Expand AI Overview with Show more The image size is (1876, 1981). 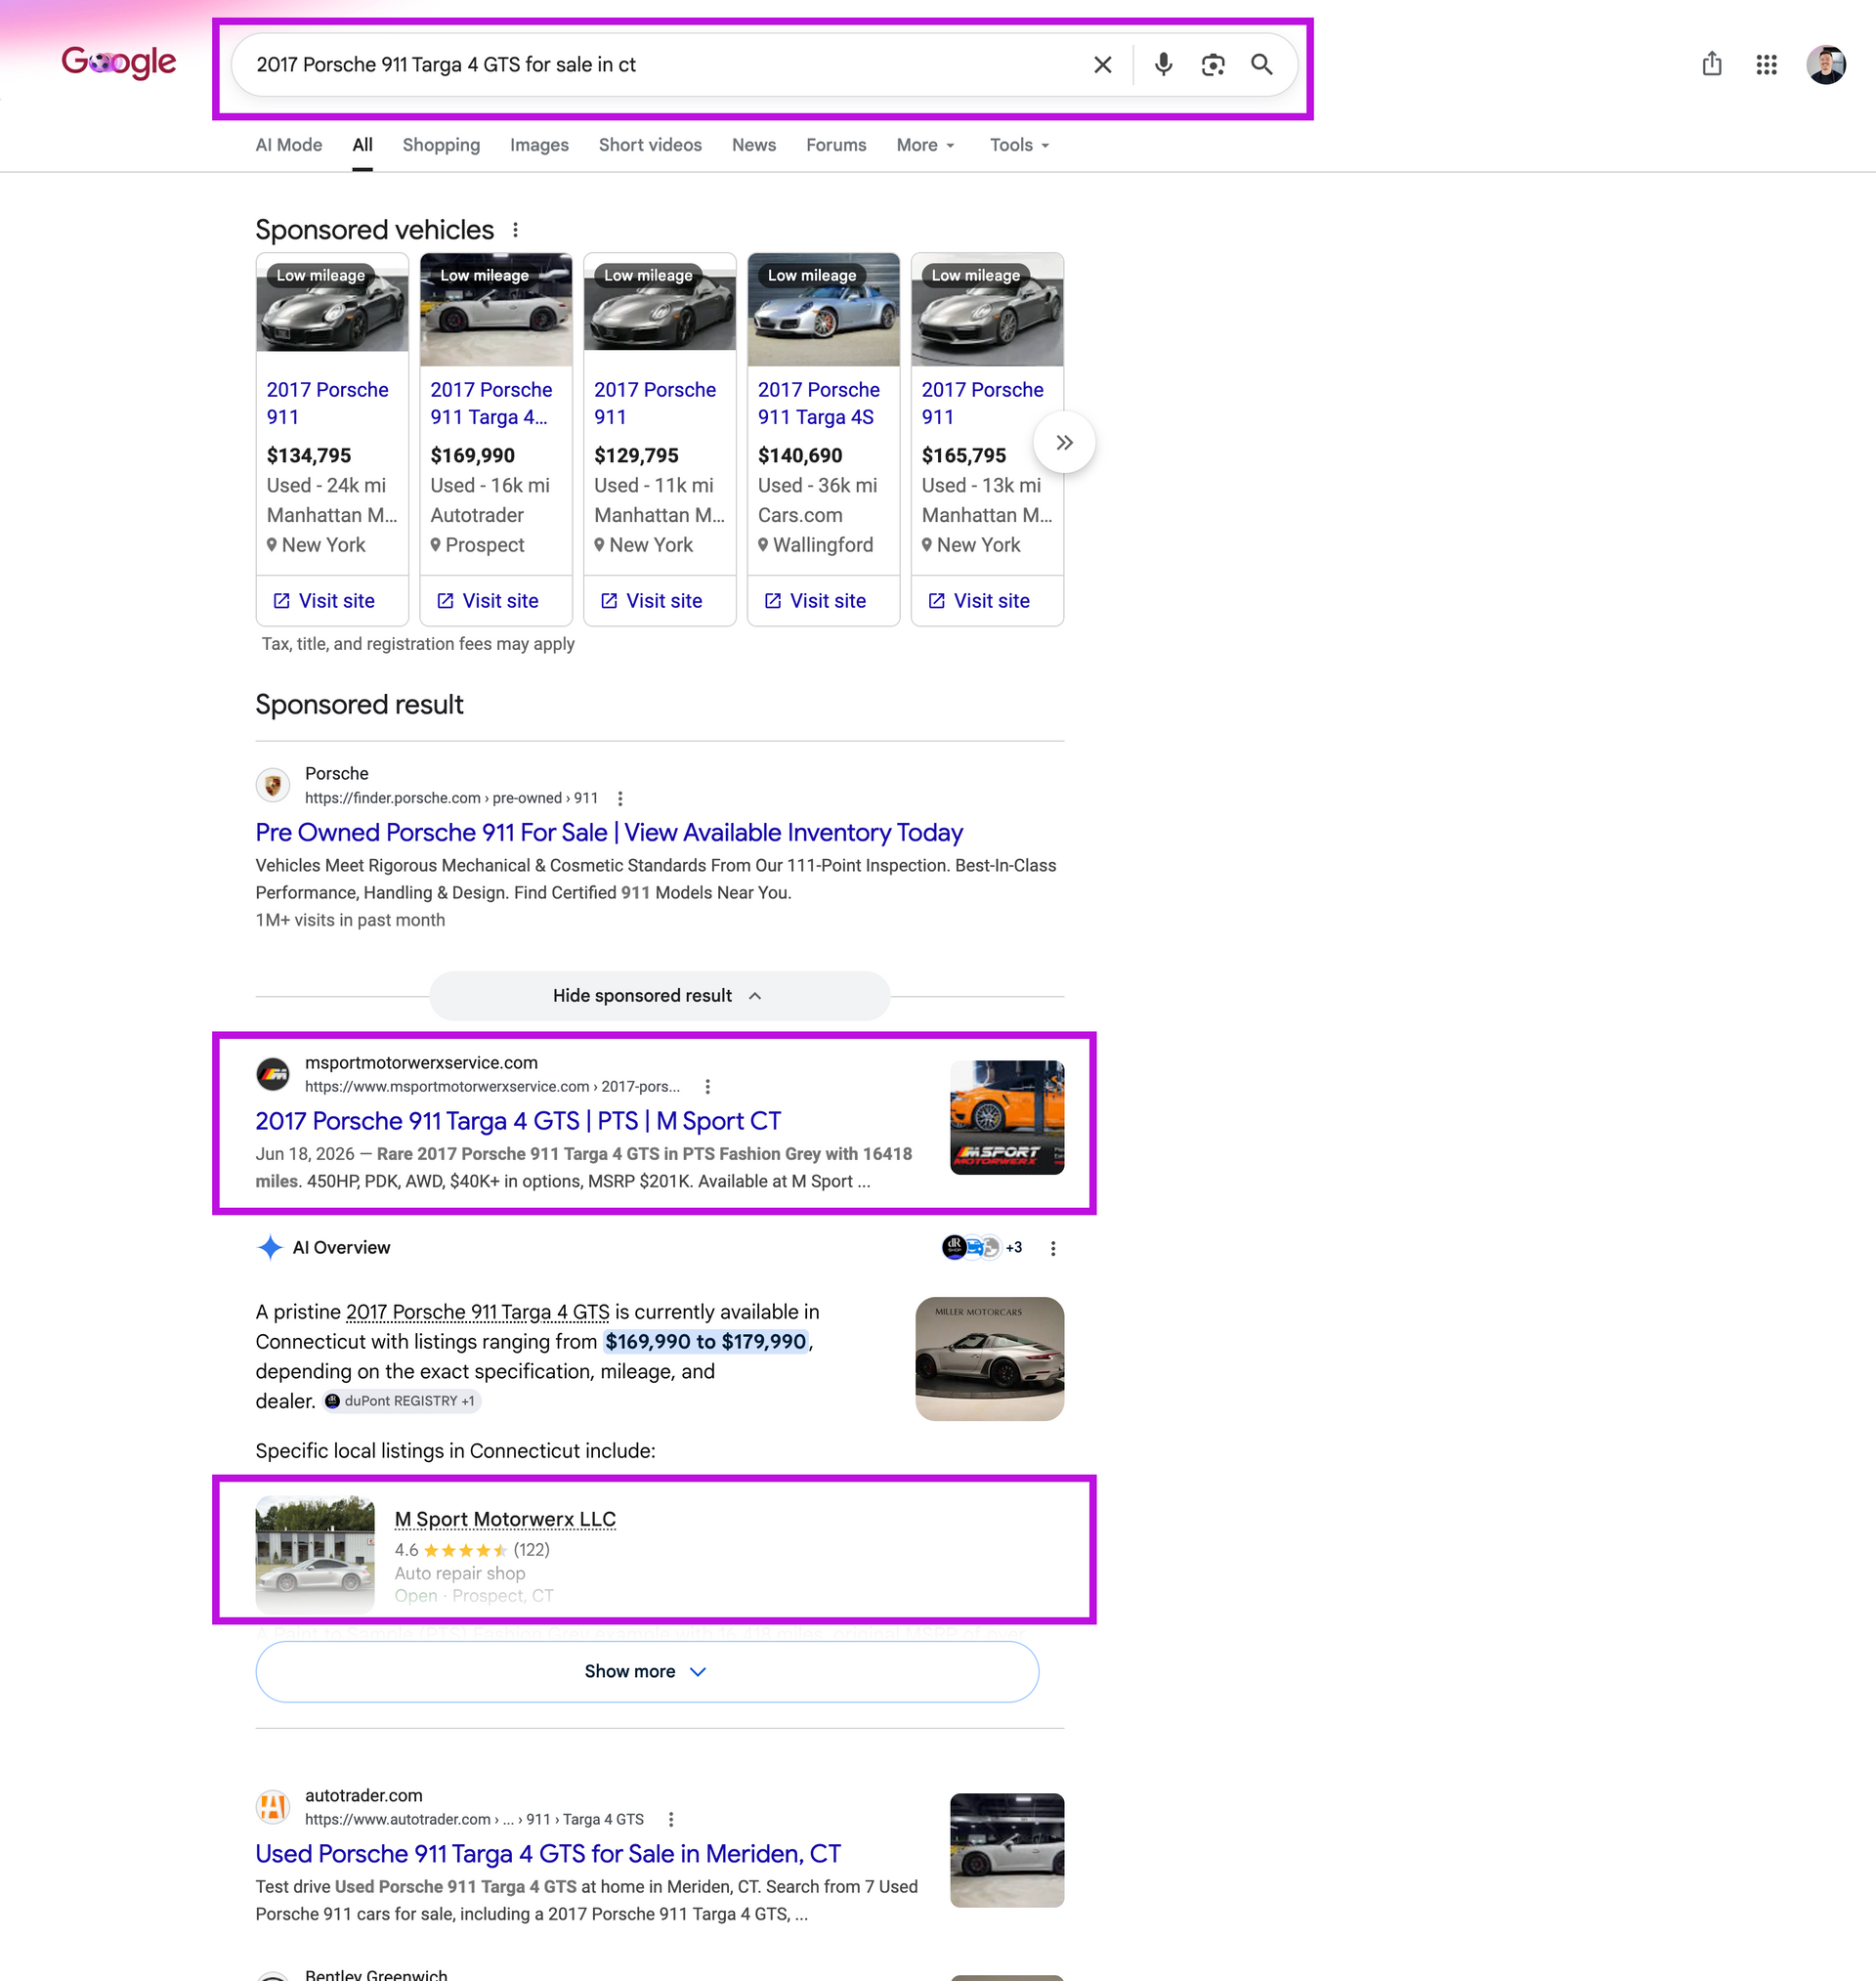647,1672
